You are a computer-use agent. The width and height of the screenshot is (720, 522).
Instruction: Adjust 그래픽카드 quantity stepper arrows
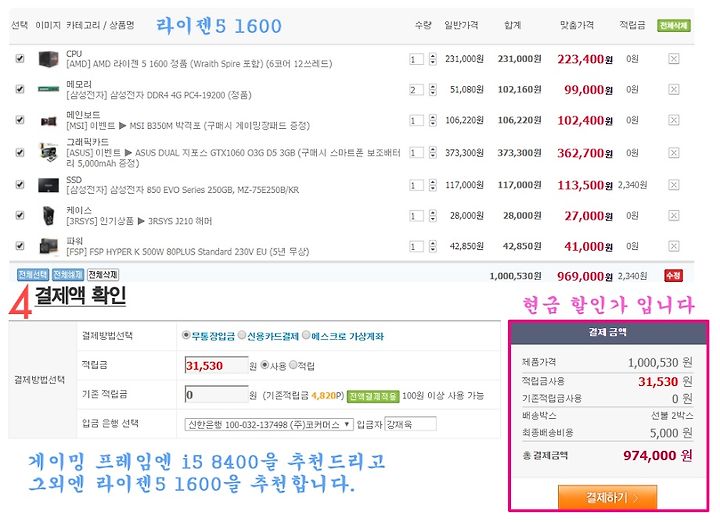433,152
